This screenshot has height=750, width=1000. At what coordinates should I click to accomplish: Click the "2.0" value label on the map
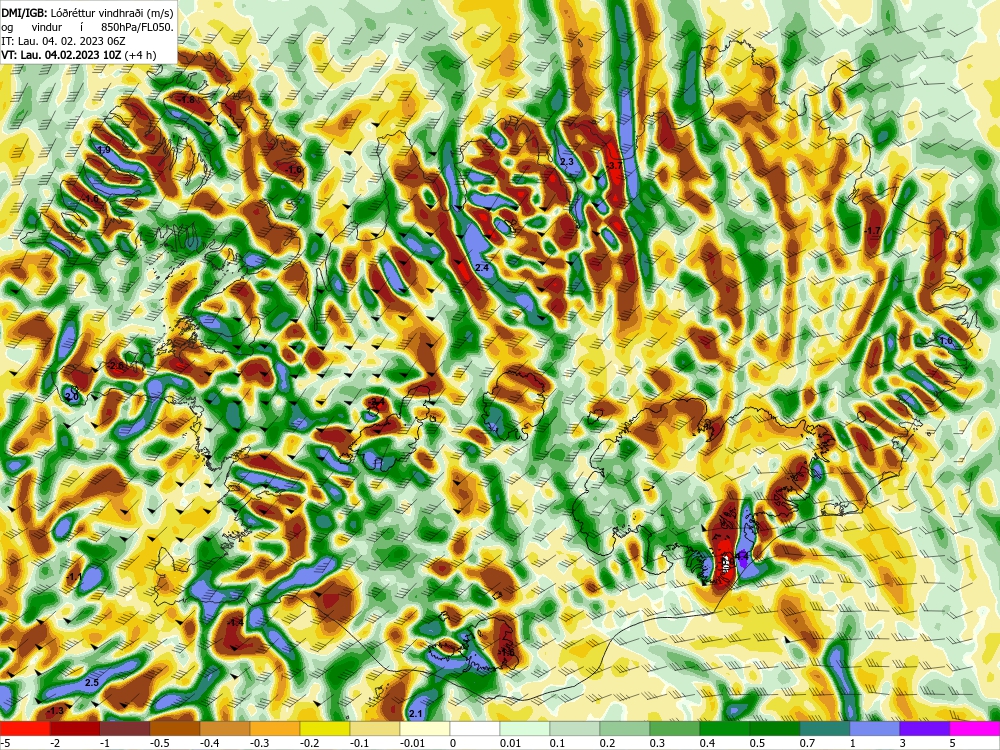click(x=72, y=397)
